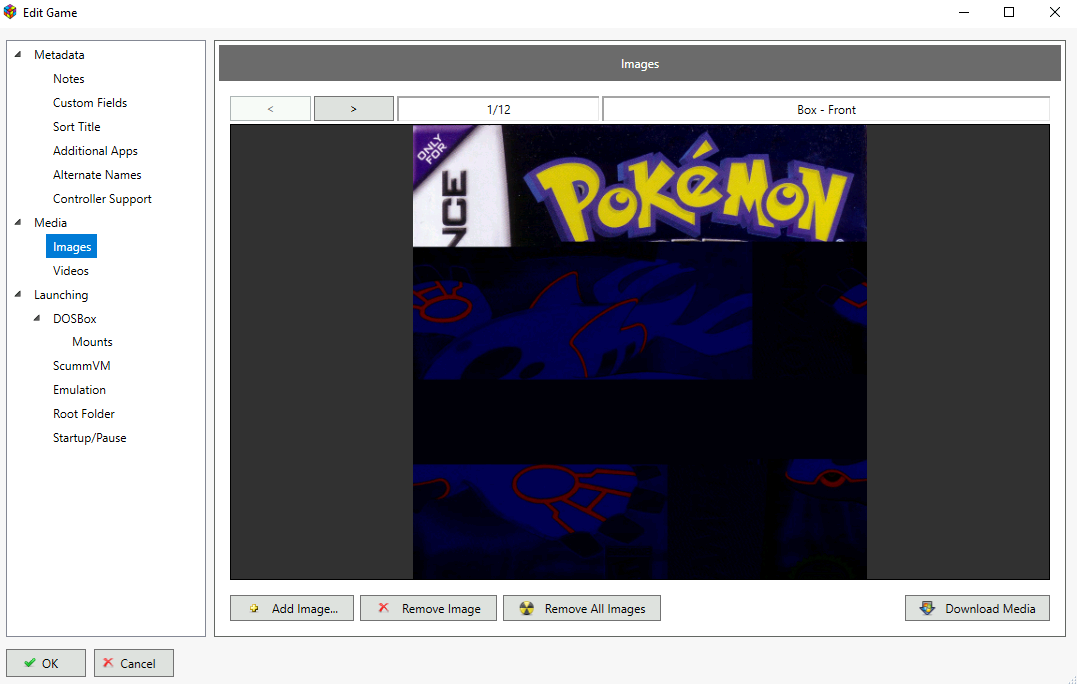Go to the next image

354,109
